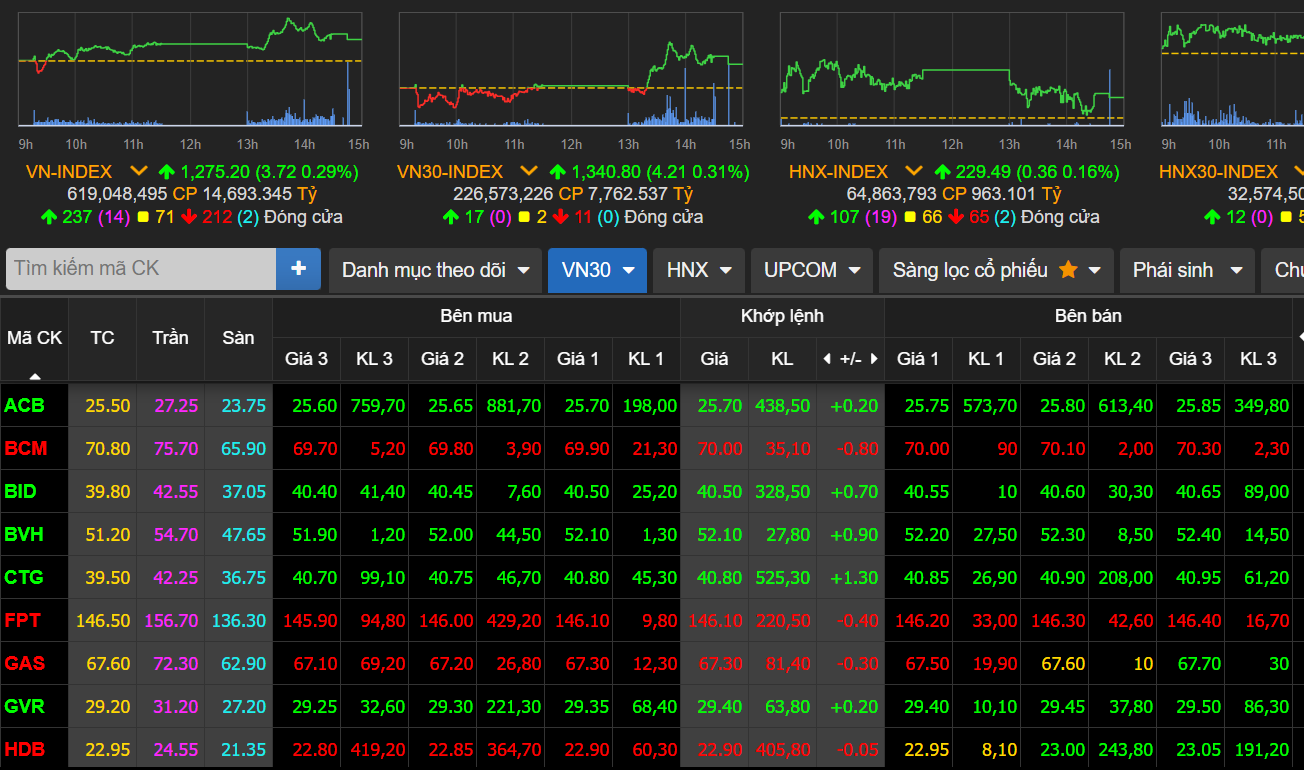
Task: Click the KL column header under Khớp lệnh
Action: 782,358
